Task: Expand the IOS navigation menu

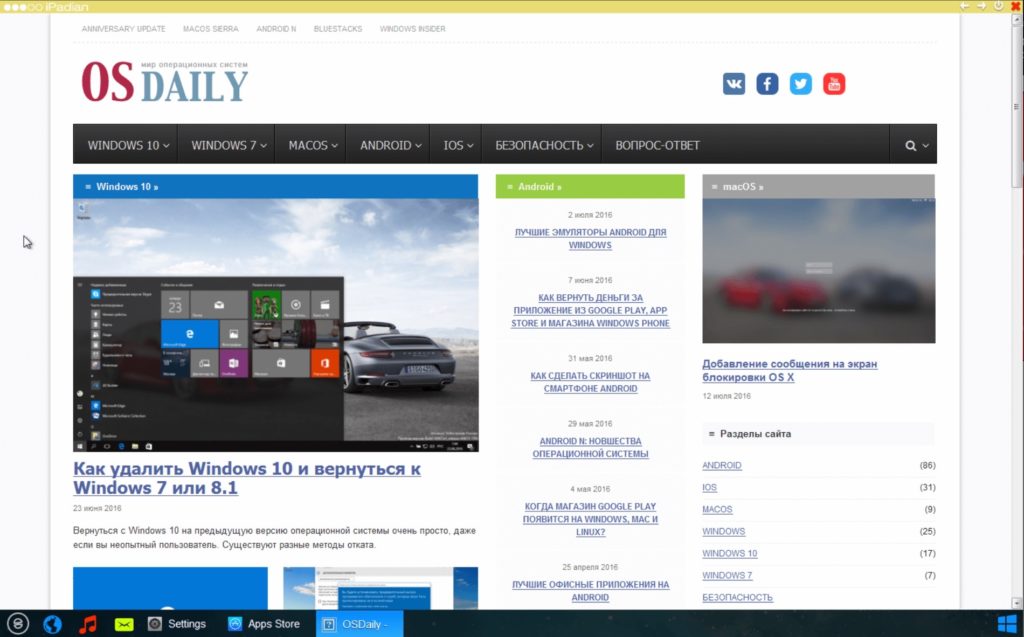Action: (x=458, y=145)
